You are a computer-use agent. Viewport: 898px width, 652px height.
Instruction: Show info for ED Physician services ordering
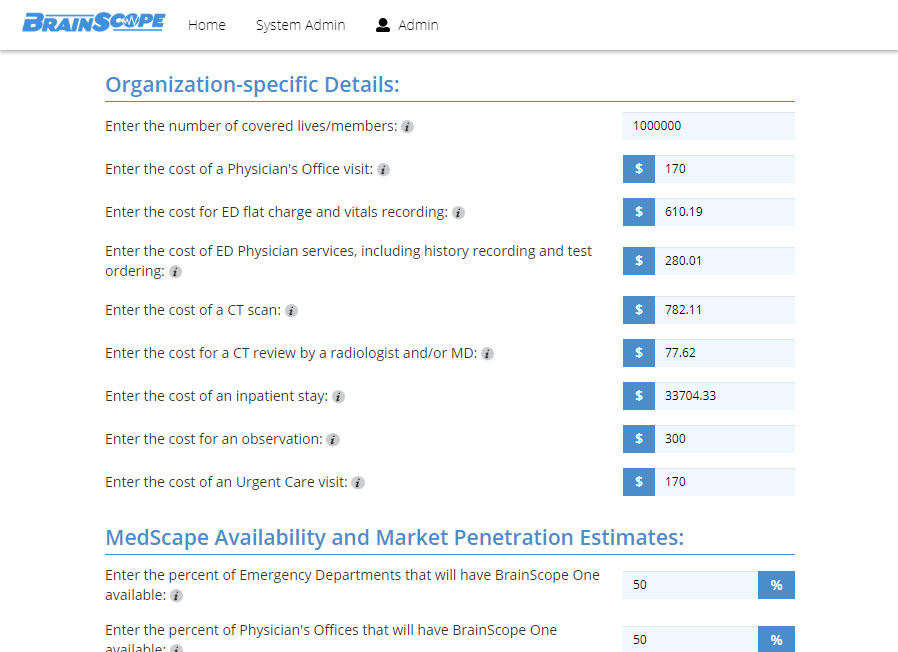[x=175, y=272]
